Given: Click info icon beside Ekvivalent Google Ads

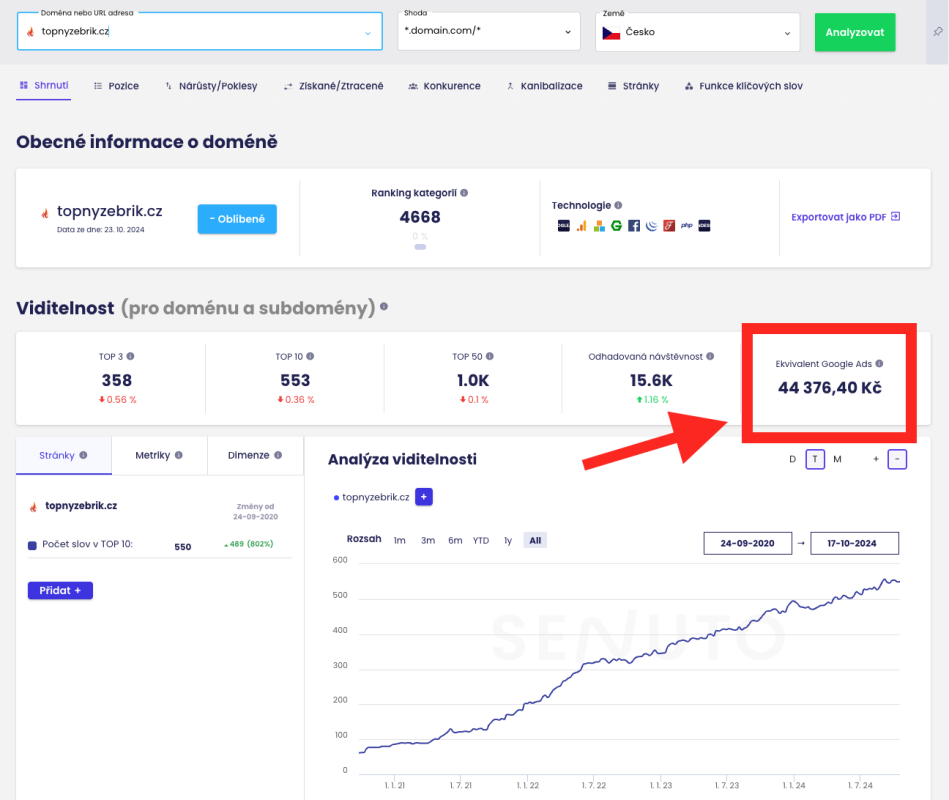Looking at the screenshot, I should [879, 363].
